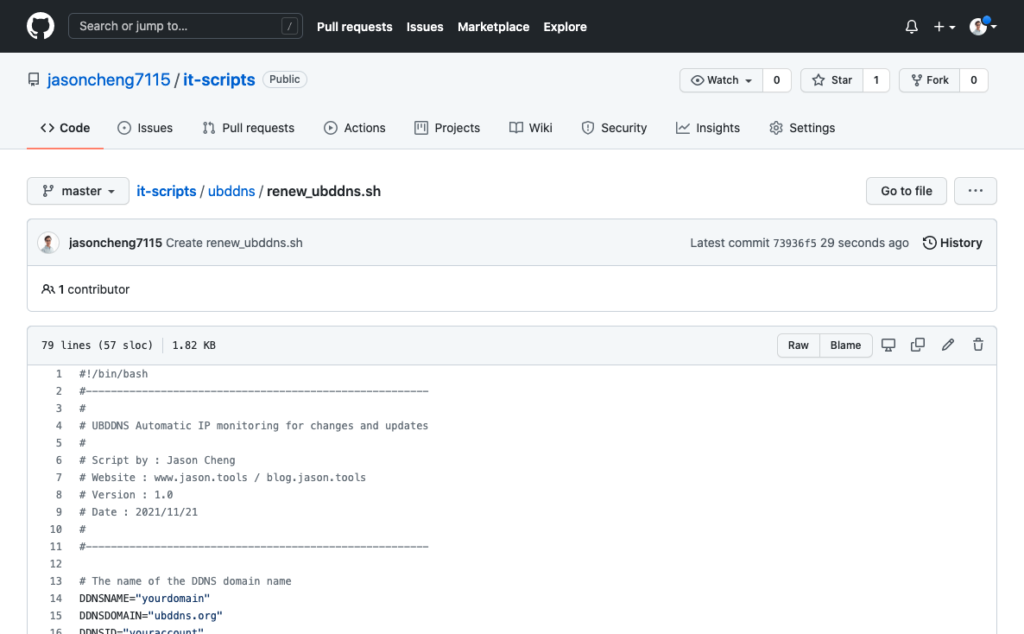The height and width of the screenshot is (634, 1024).
Task: Open the Projects tab
Action: (447, 128)
